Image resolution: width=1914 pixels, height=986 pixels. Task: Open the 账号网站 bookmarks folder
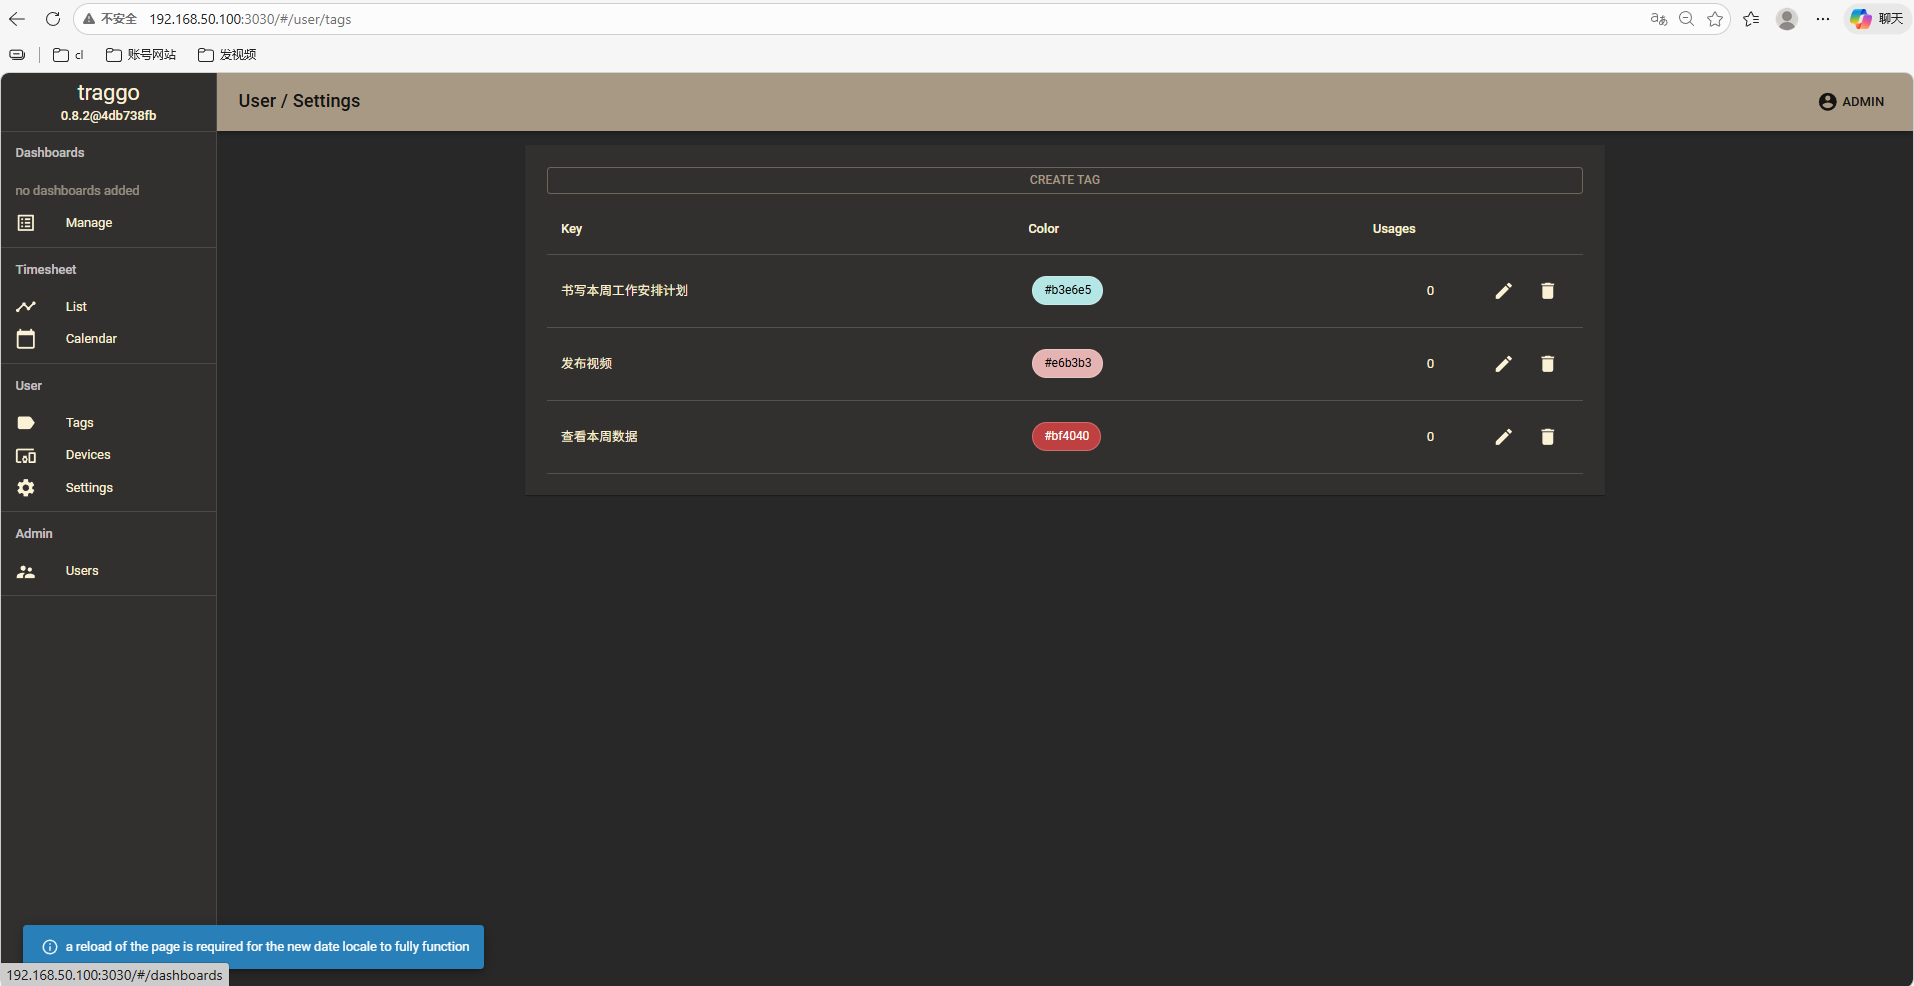[x=141, y=55]
